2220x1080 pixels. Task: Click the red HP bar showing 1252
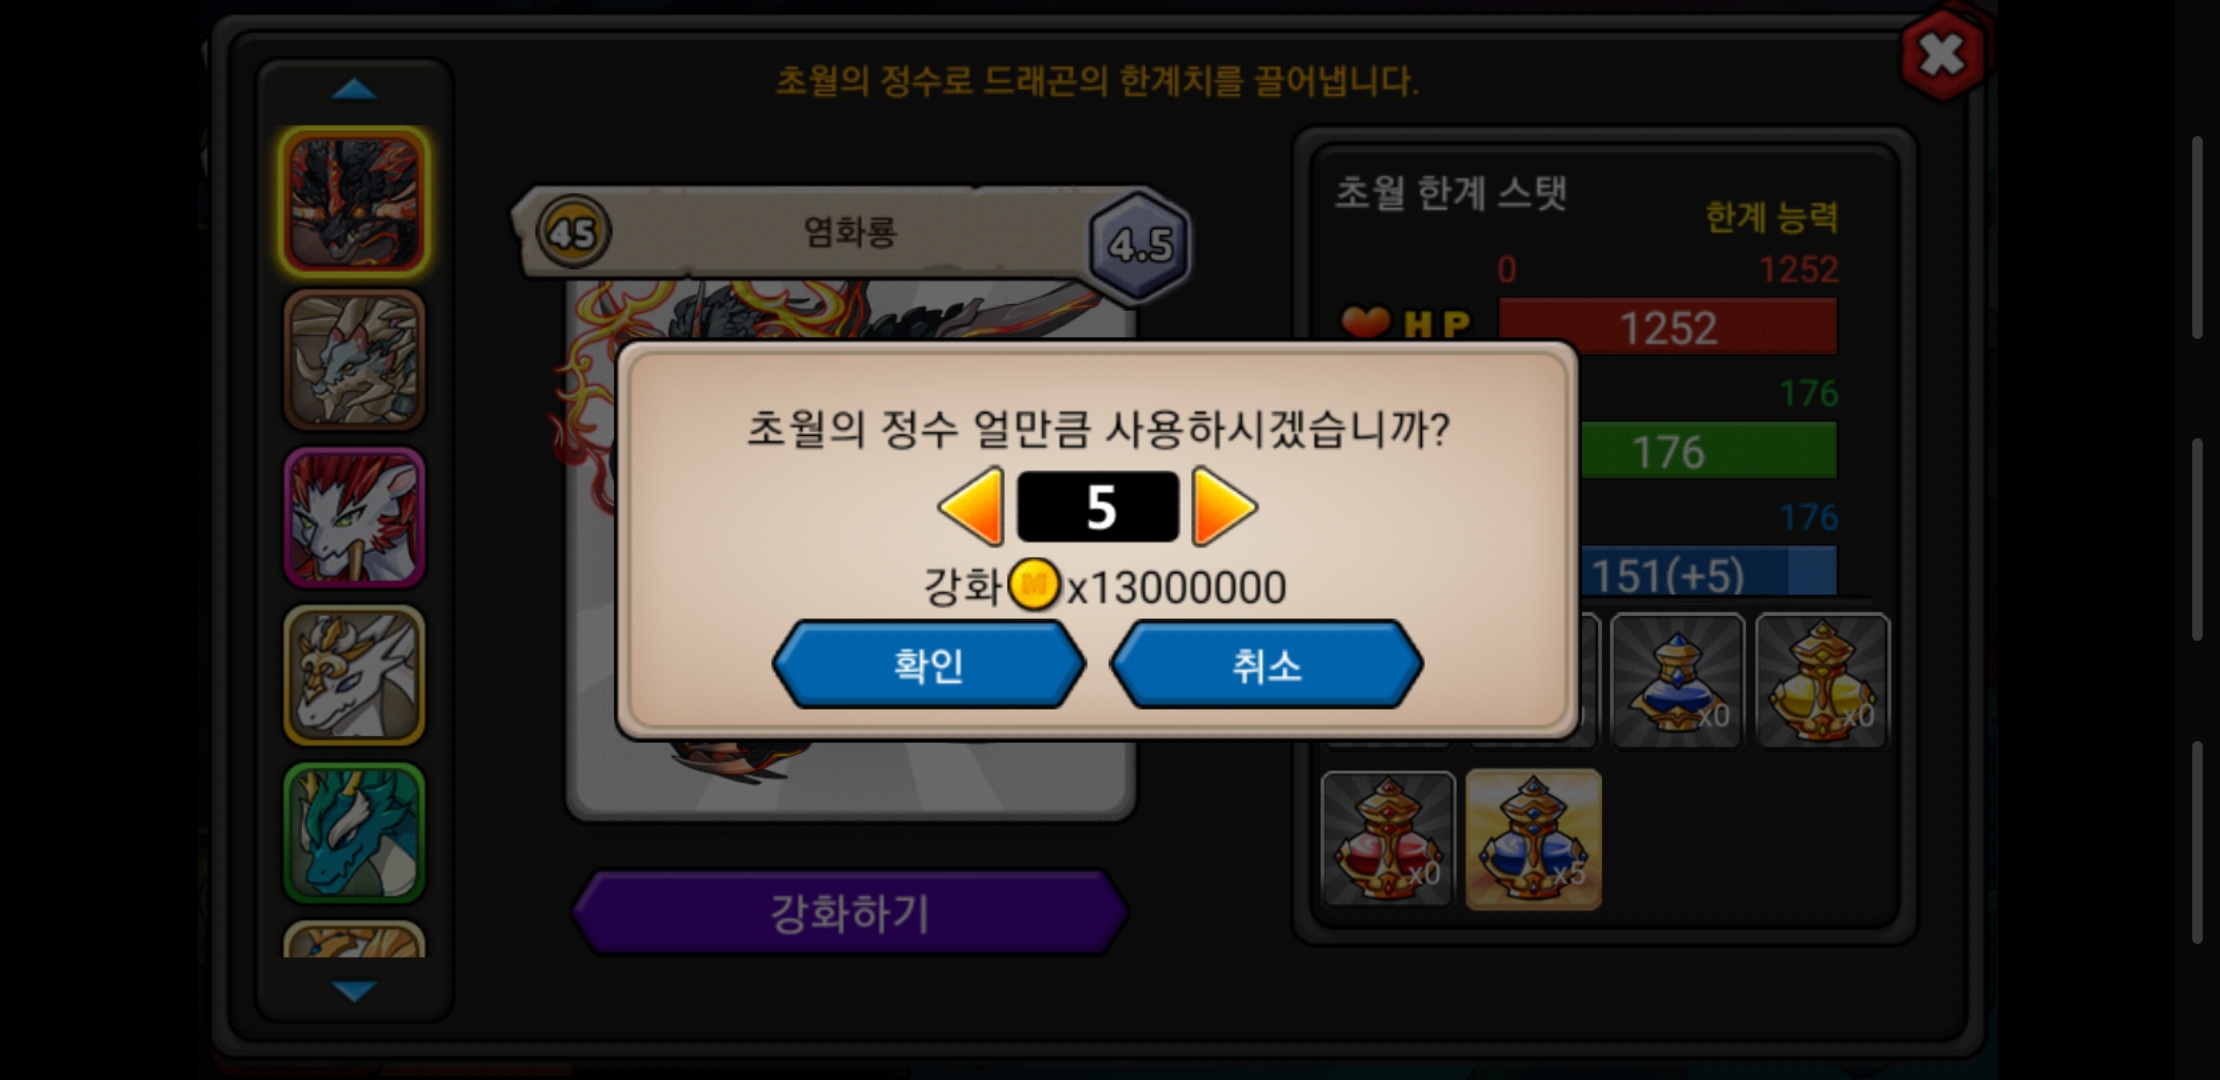pyautogui.click(x=1668, y=327)
